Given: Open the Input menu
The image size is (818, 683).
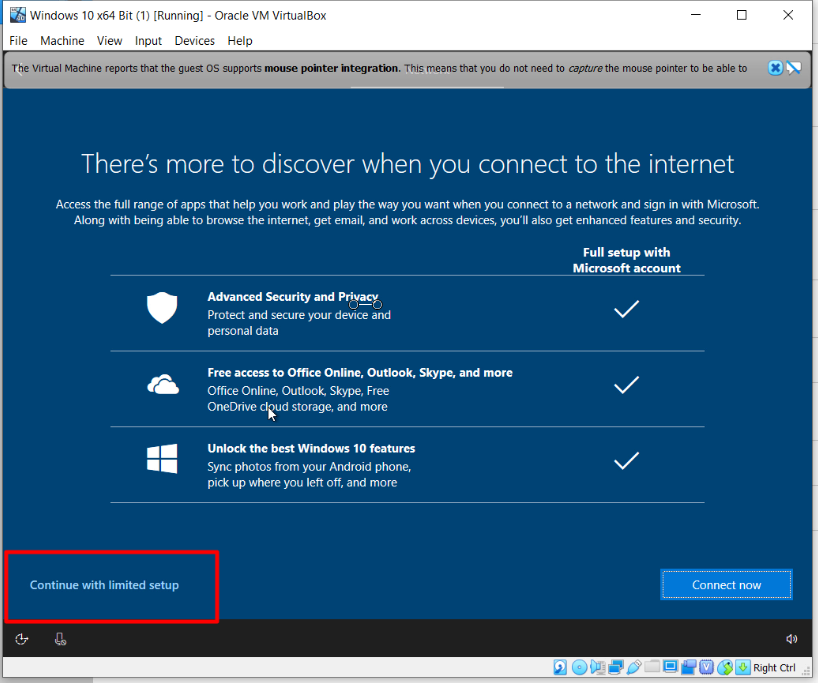Looking at the screenshot, I should click(x=148, y=41).
